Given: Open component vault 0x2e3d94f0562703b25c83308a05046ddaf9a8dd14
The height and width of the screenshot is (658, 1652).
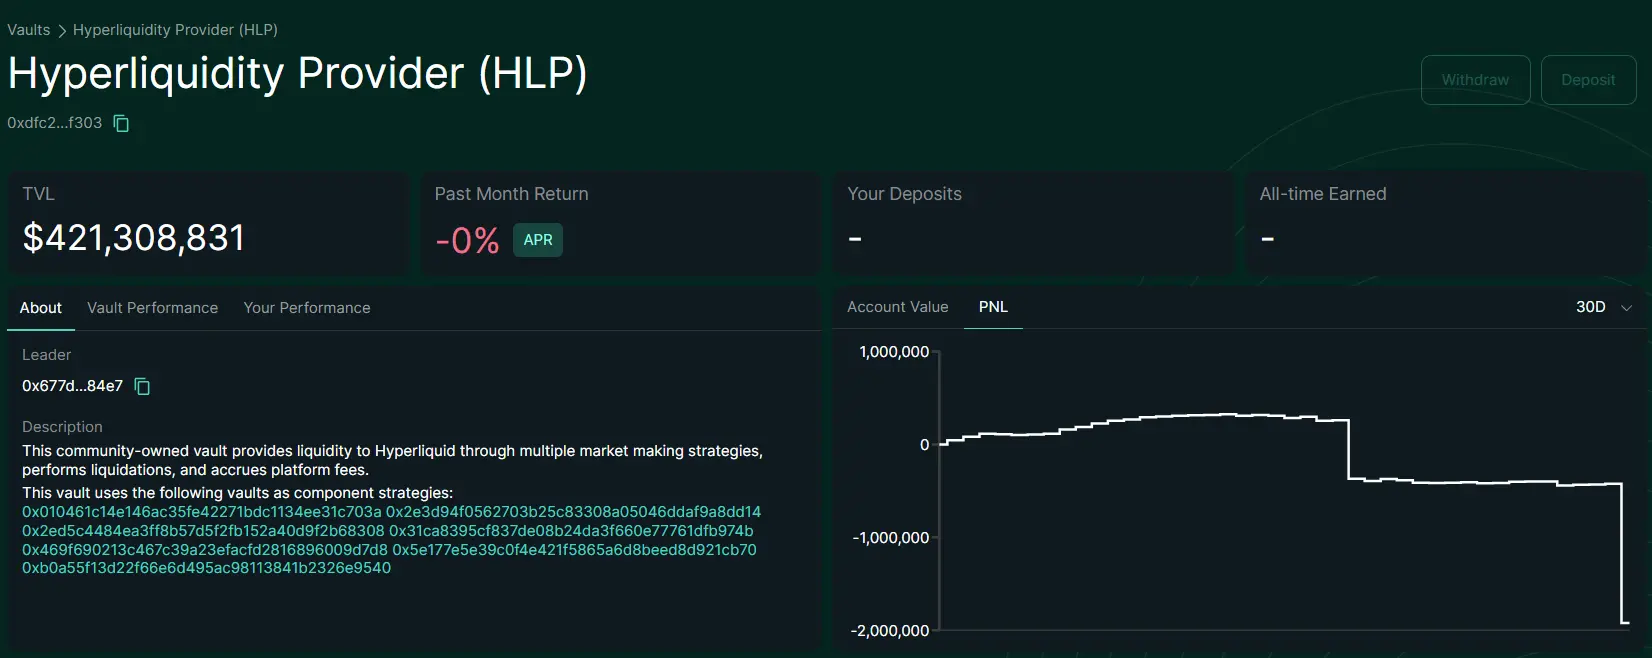Looking at the screenshot, I should [573, 512].
